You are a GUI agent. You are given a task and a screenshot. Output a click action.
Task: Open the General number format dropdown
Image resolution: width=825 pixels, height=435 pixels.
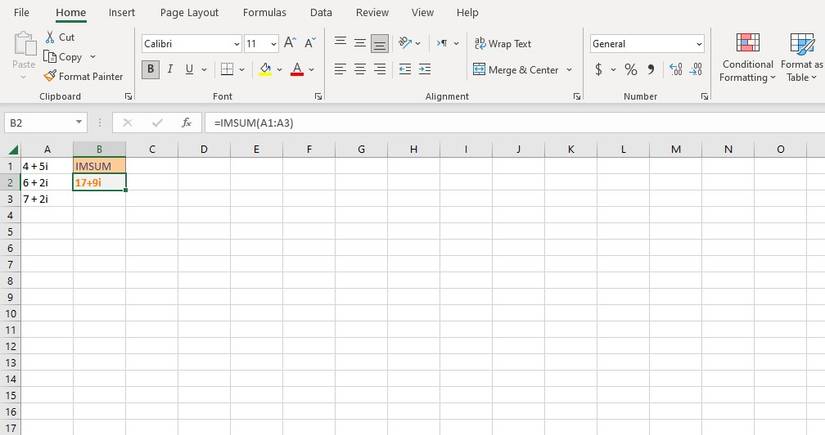click(x=699, y=44)
